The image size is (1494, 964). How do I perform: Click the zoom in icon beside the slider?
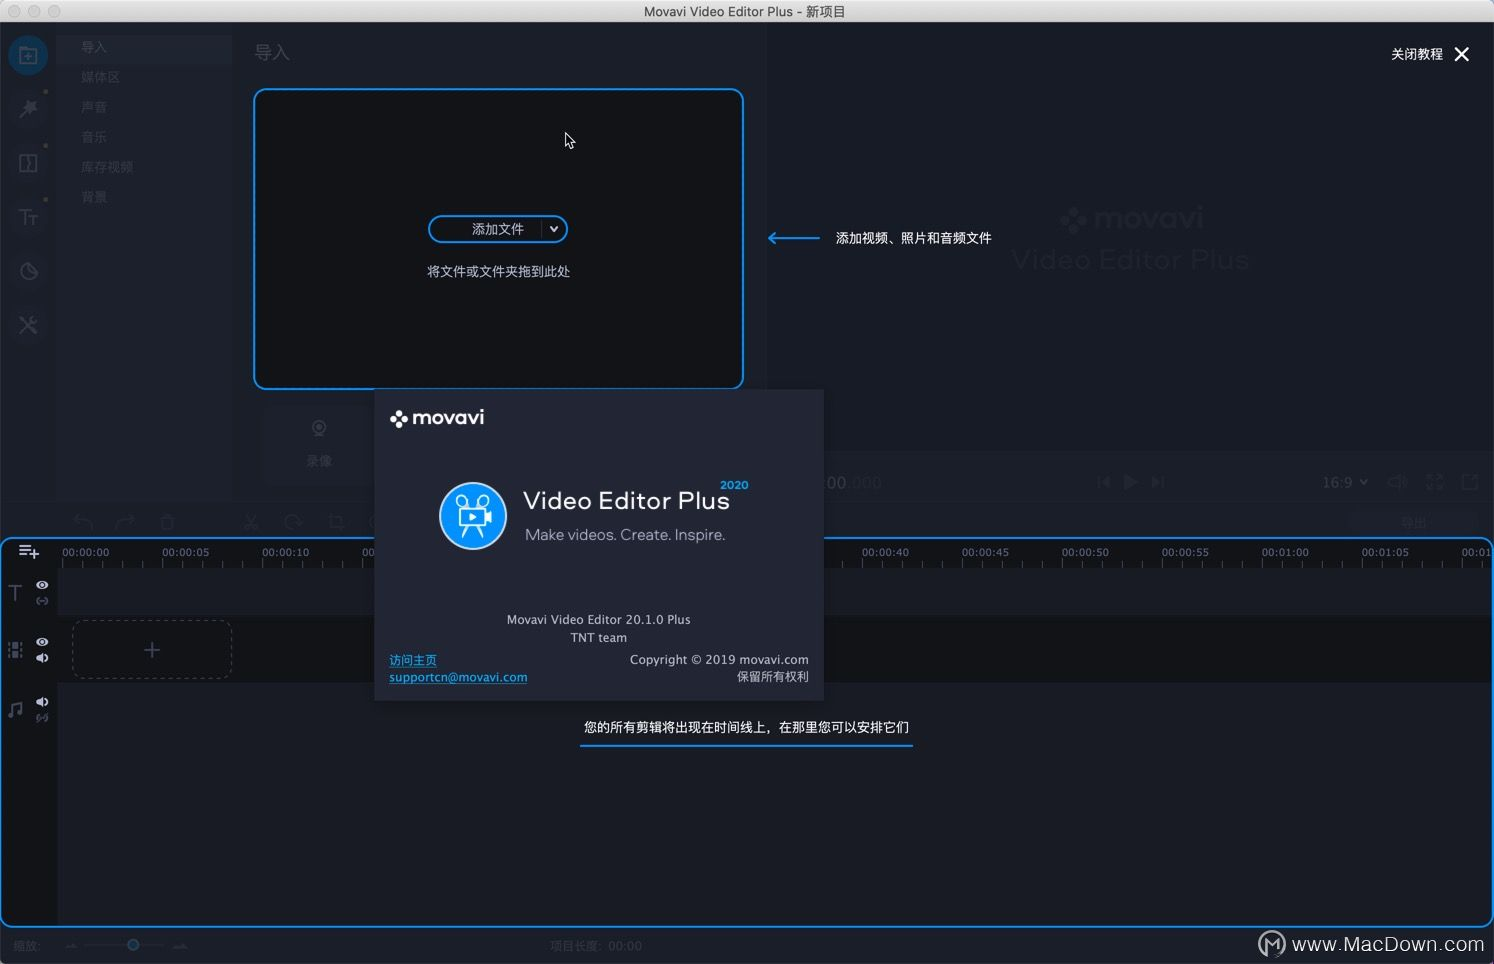(x=180, y=945)
